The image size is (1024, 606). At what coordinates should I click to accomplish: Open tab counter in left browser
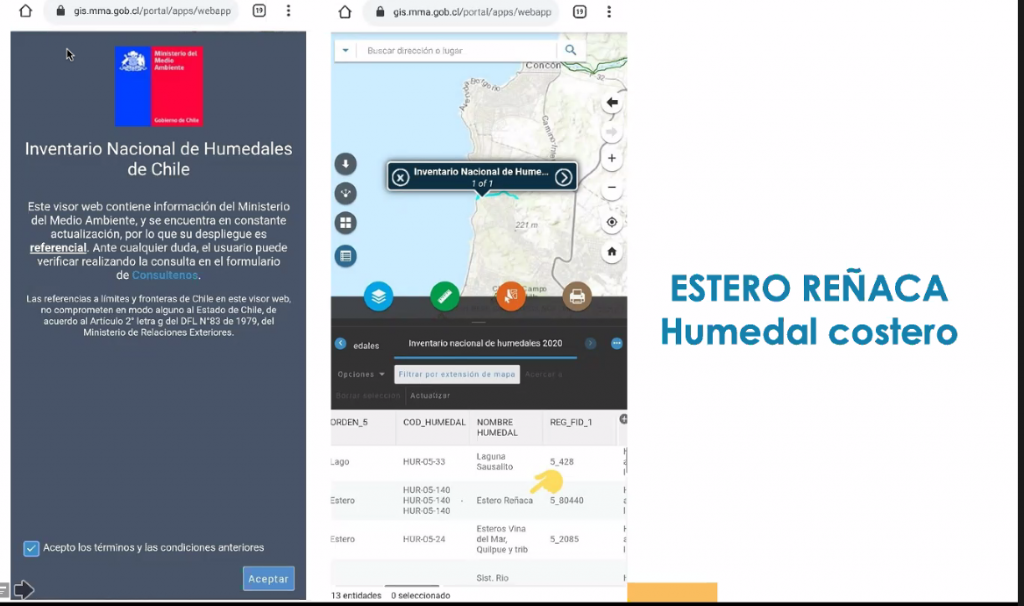259,10
